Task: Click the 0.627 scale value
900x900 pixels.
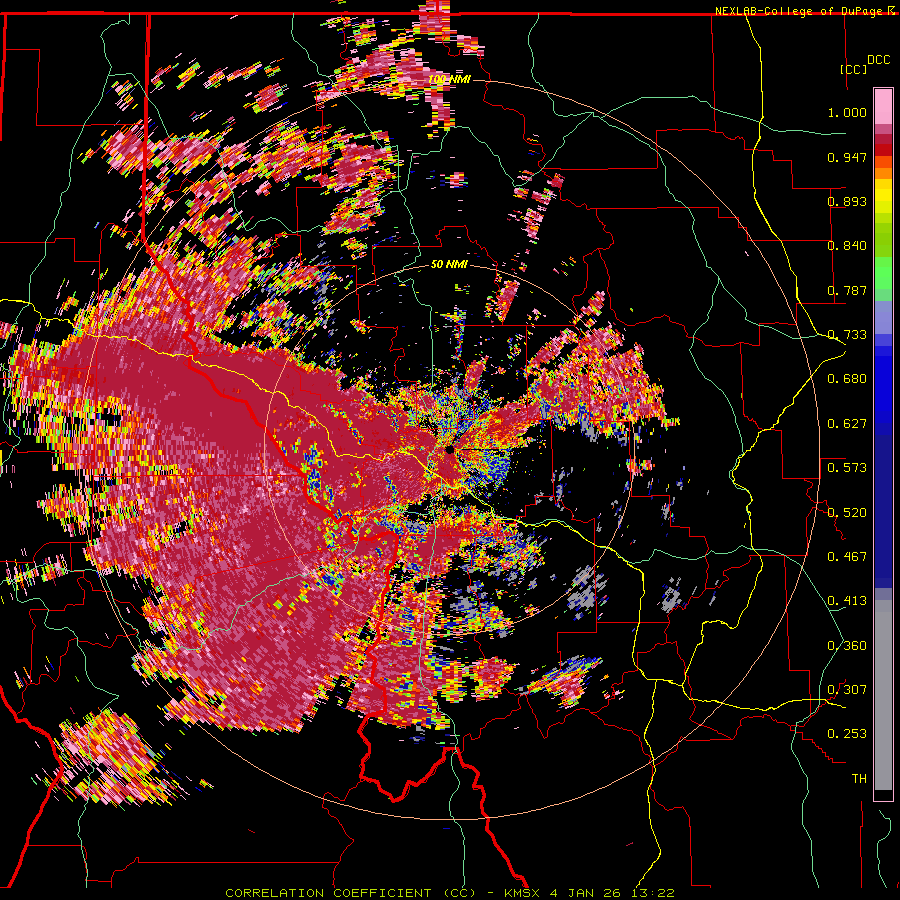Action: (x=847, y=424)
